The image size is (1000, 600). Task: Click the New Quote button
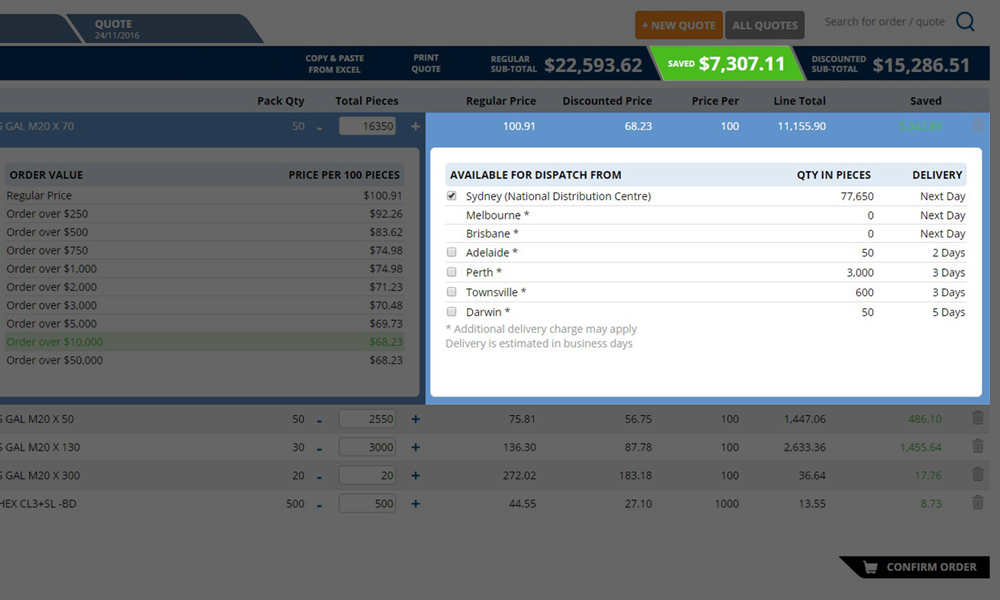678,25
